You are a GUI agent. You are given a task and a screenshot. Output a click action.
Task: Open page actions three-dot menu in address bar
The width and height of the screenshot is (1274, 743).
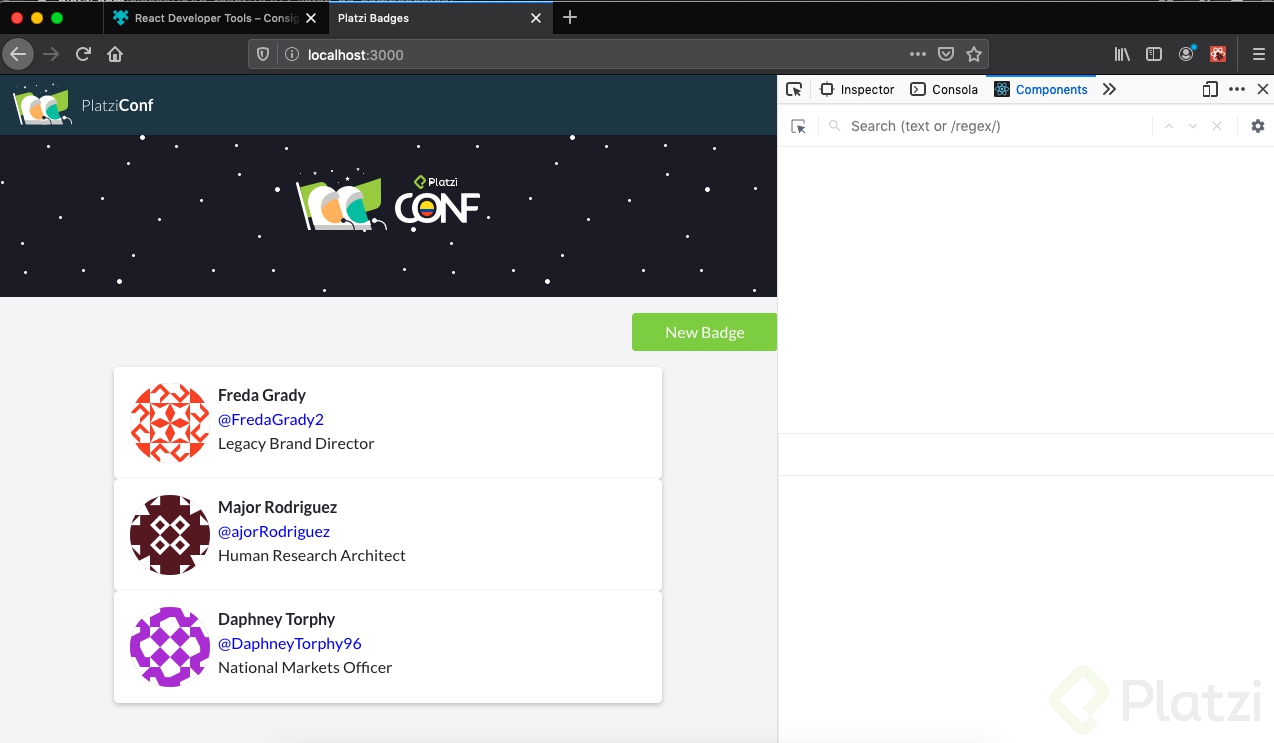click(x=918, y=54)
